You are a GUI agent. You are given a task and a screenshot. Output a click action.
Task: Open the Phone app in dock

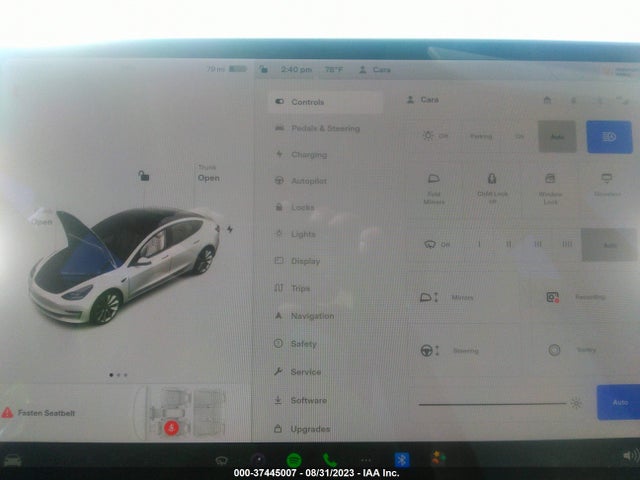point(329,460)
